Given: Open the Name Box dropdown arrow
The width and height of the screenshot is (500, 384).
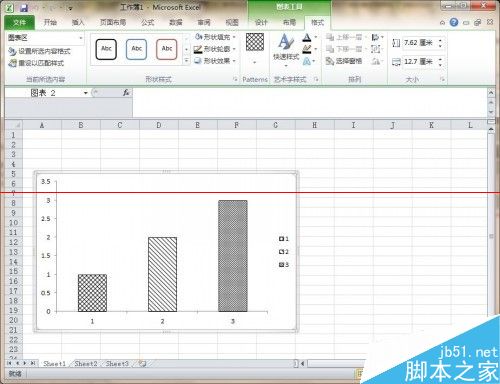Looking at the screenshot, I should [86, 93].
